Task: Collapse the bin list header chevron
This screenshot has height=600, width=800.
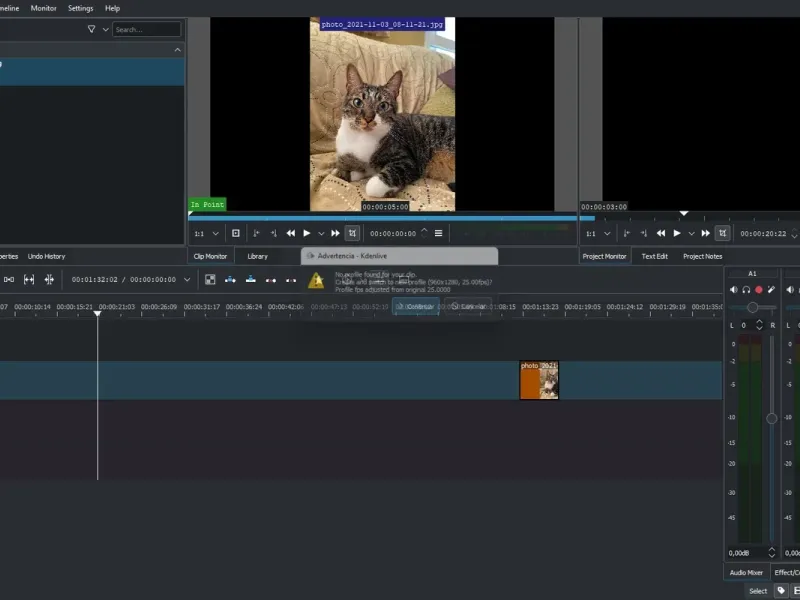Action: (x=178, y=50)
